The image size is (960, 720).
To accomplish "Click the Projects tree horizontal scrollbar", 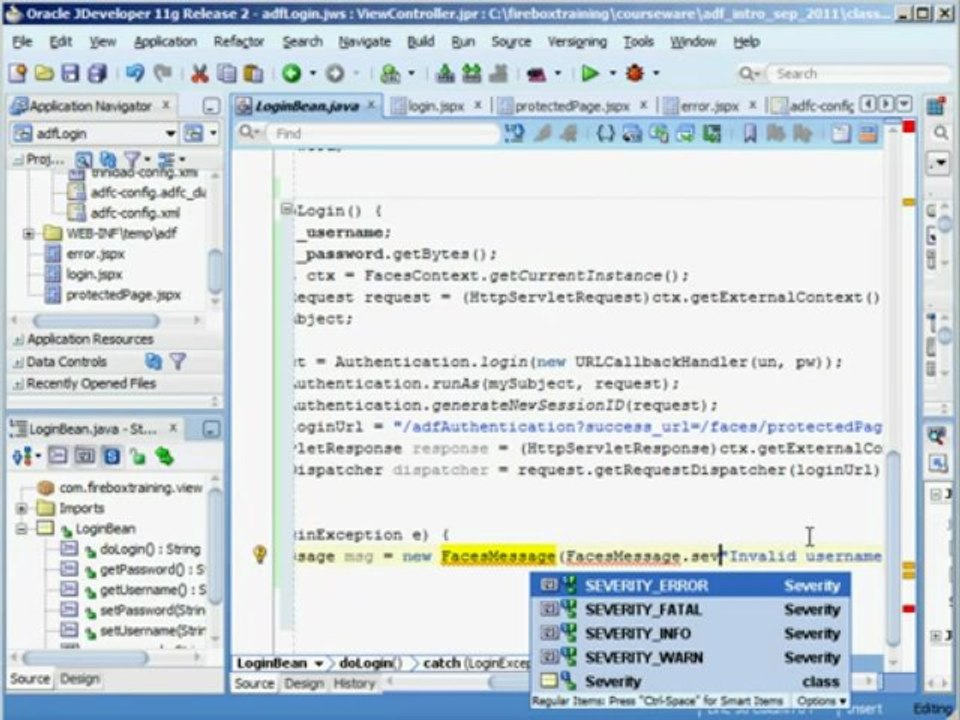I will [x=96, y=320].
